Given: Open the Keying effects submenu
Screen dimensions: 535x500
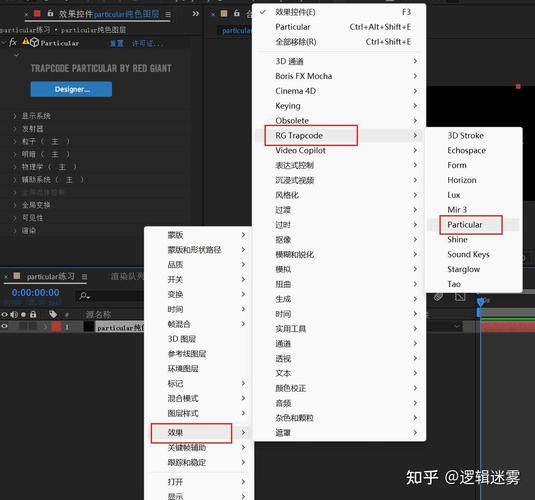Looking at the screenshot, I should point(339,106).
